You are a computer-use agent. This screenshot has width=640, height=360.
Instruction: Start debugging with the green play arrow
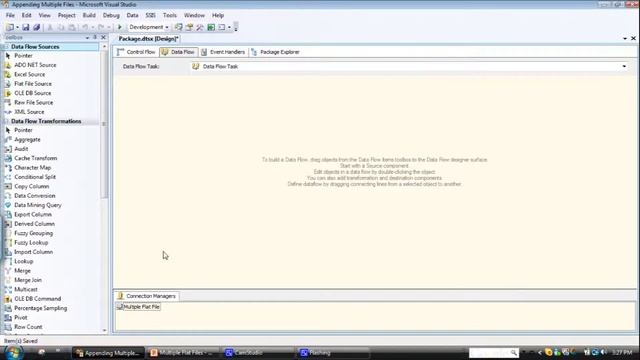tap(120, 27)
